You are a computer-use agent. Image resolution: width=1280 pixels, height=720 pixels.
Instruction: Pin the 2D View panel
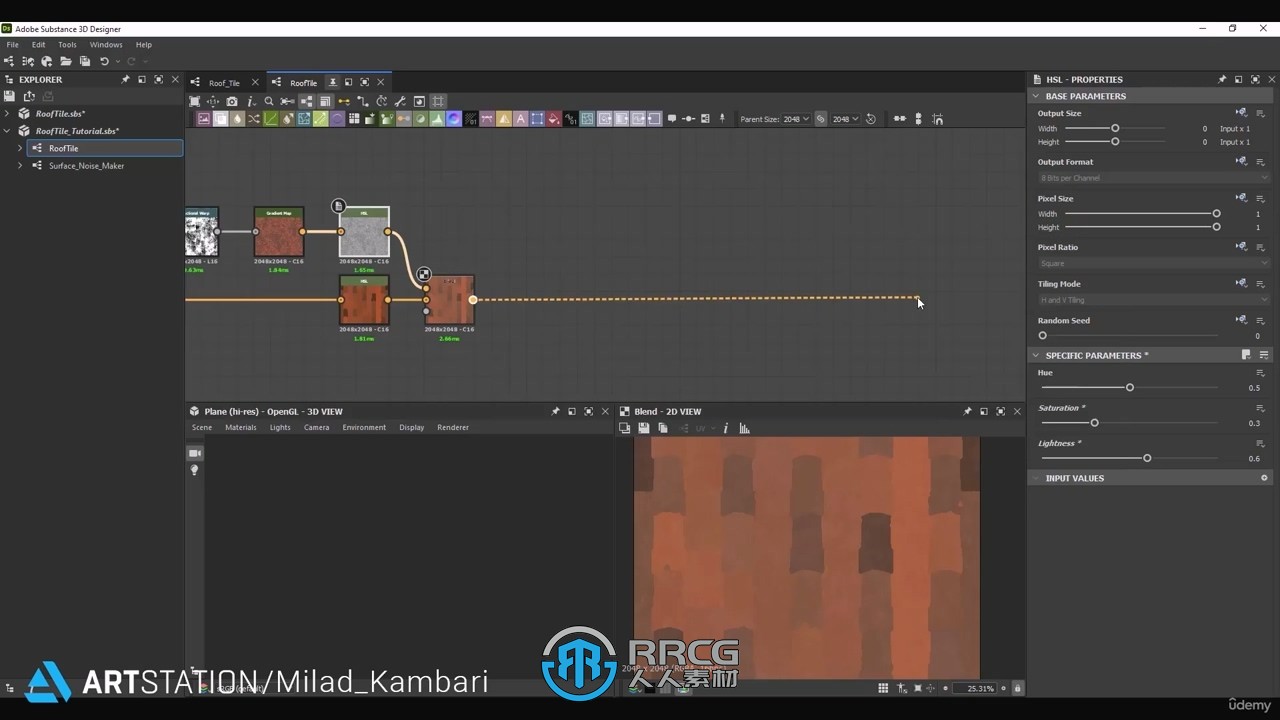pos(967,411)
